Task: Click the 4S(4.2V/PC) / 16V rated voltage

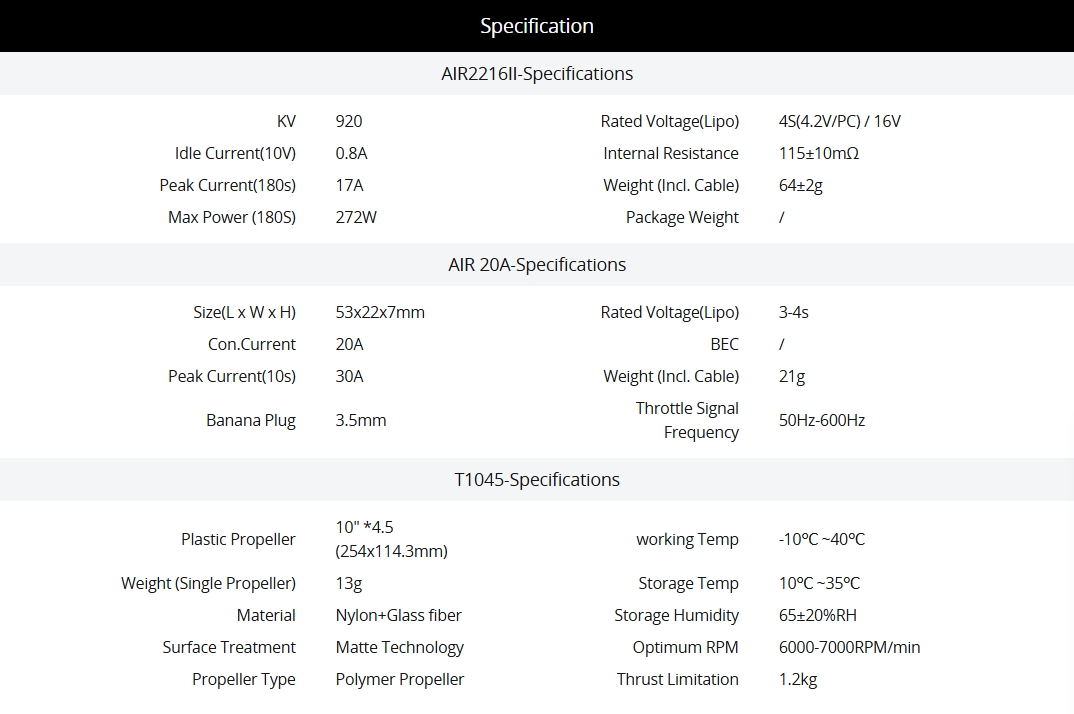Action: pyautogui.click(x=839, y=121)
